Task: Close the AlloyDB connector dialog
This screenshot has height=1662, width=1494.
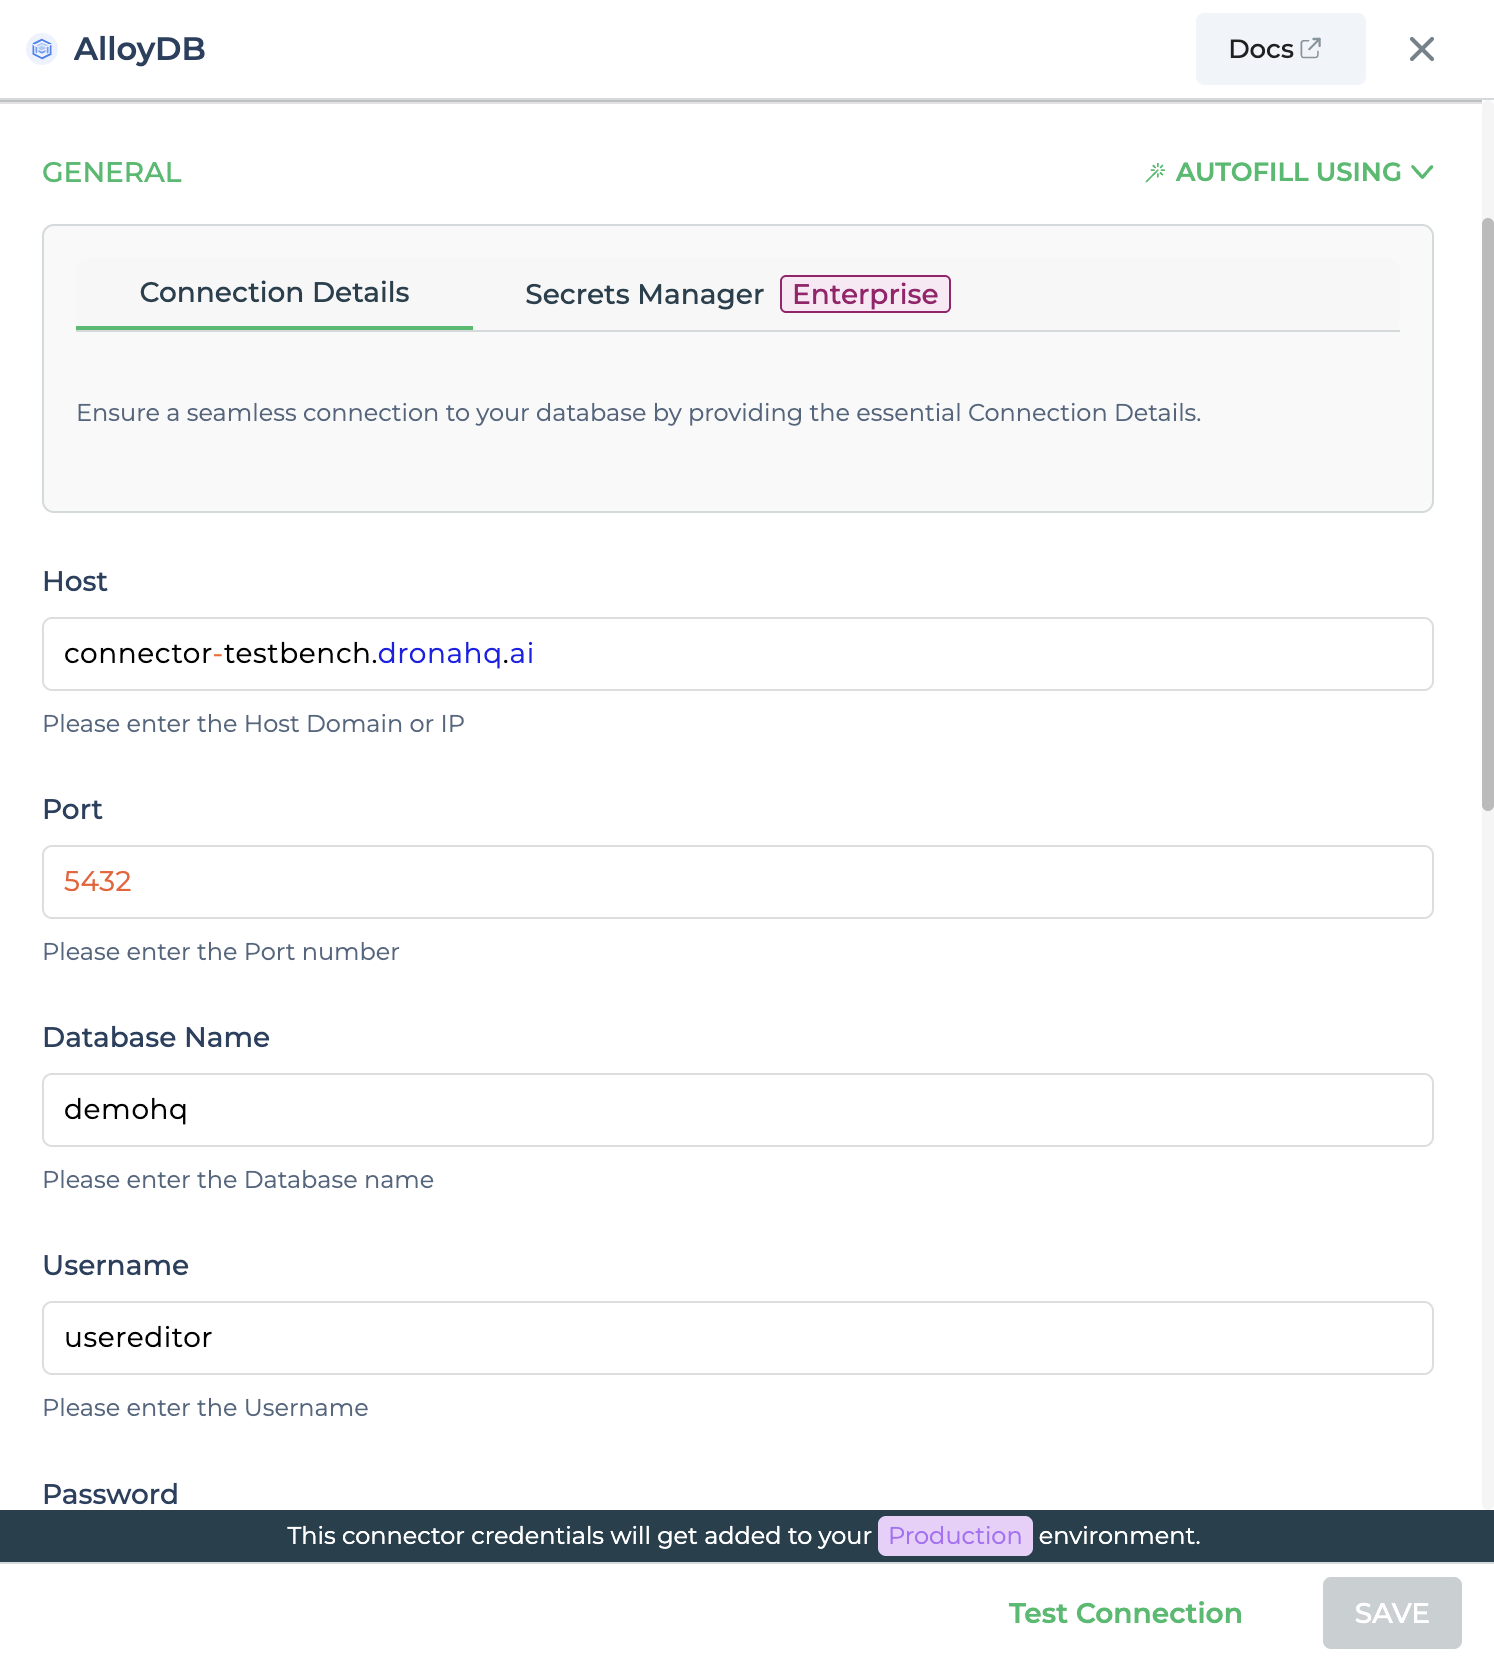Action: tap(1421, 49)
